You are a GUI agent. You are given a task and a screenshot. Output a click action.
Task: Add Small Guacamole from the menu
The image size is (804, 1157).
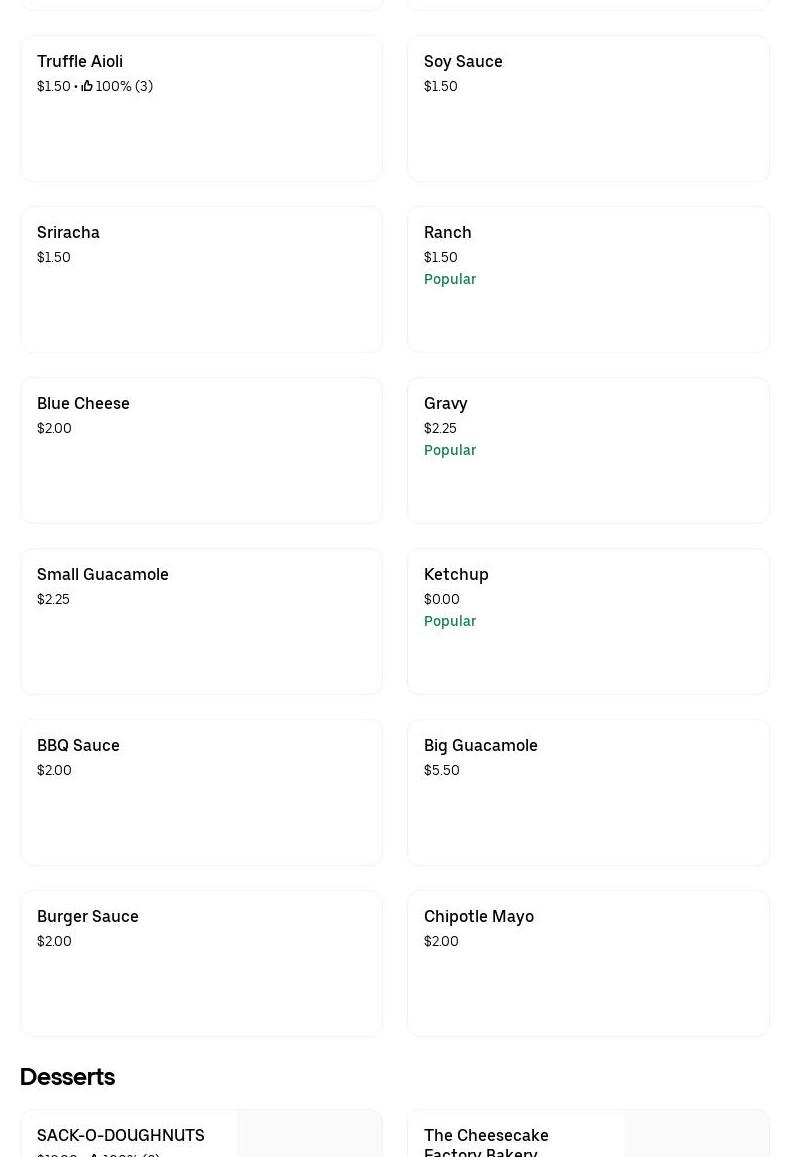click(201, 621)
